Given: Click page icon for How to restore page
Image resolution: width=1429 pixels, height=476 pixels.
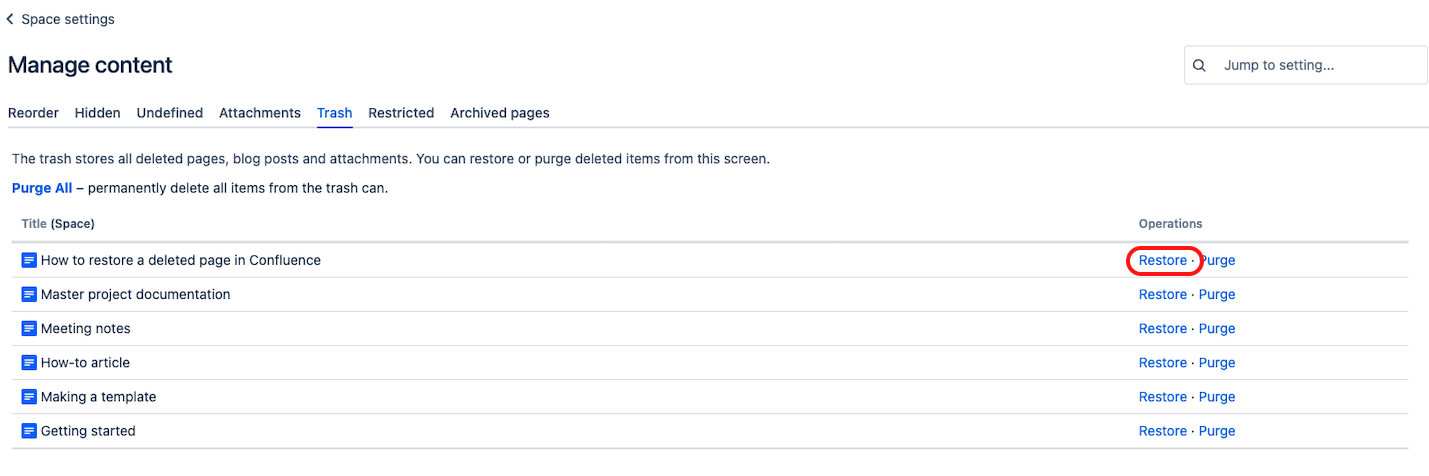Looking at the screenshot, I should click(29, 261).
